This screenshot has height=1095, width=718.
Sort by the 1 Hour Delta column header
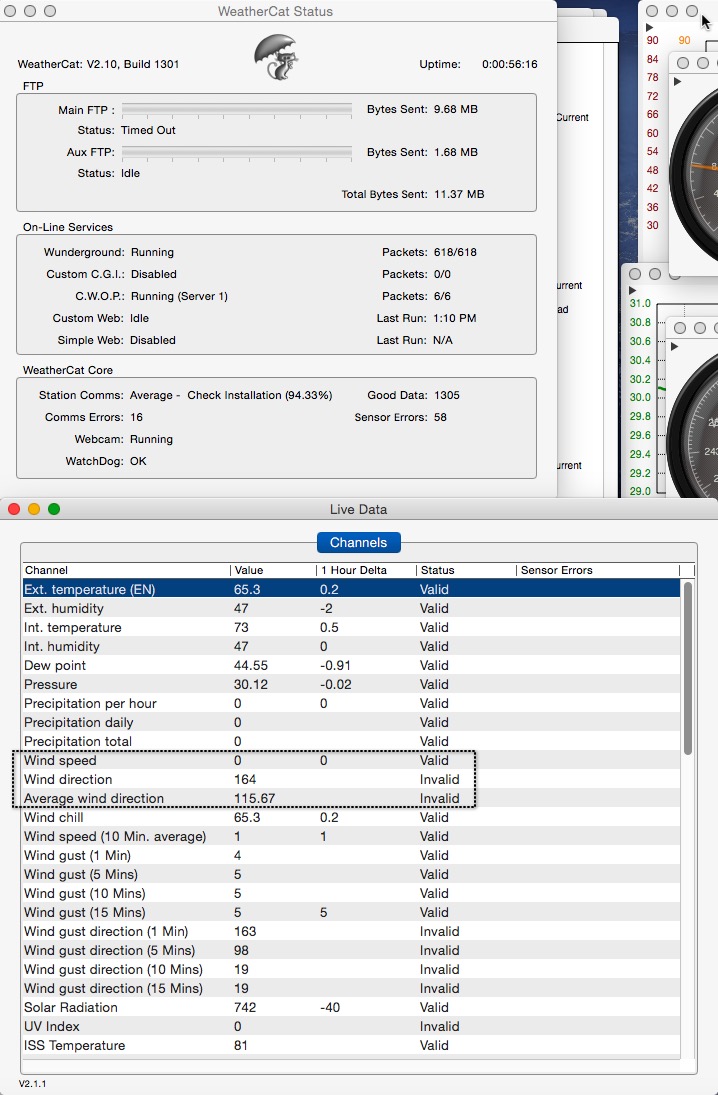click(x=366, y=570)
